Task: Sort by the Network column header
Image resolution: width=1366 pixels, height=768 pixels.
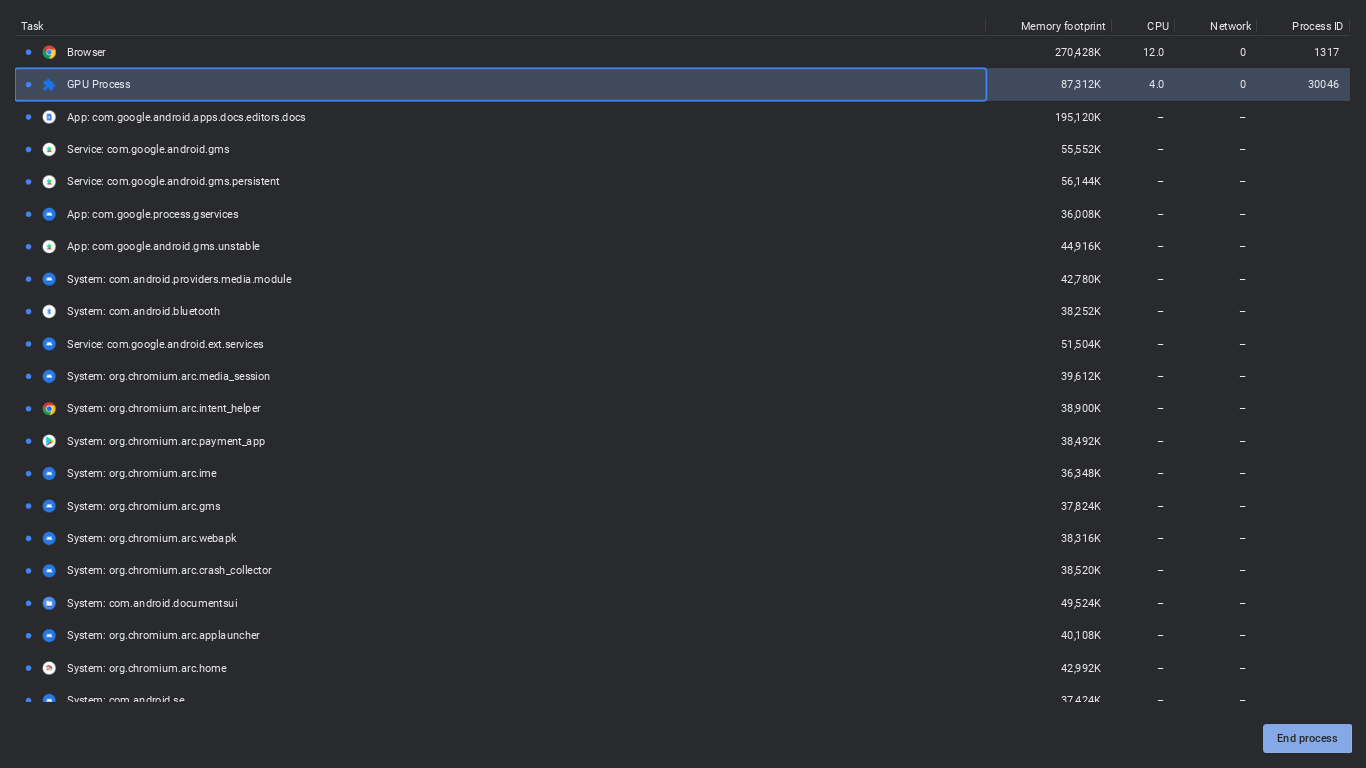Action: [x=1215, y=26]
